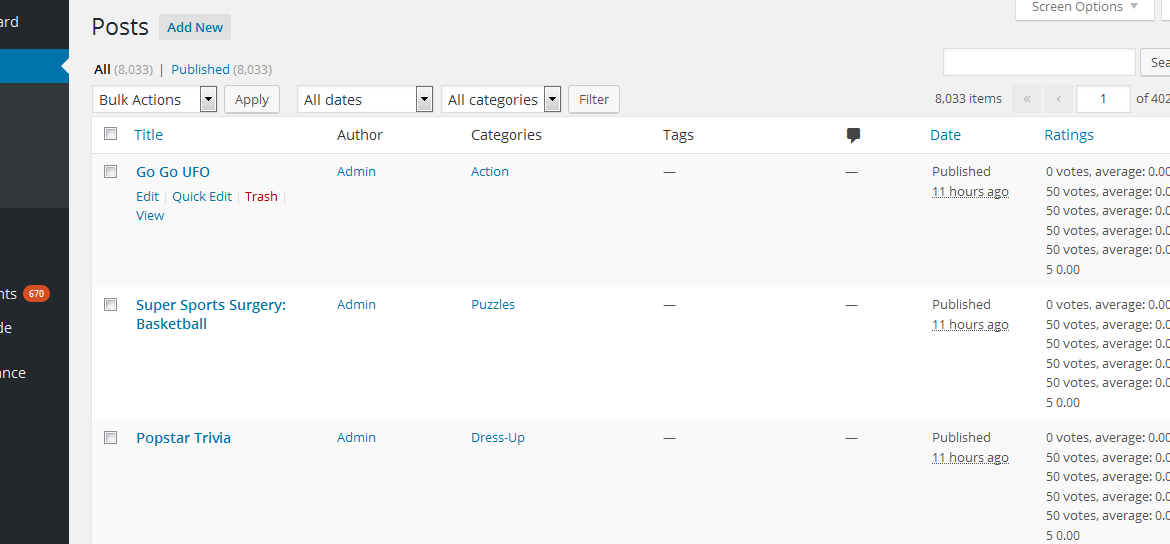Viewport: 1170px width, 544px height.
Task: Open Quick Edit for Go Go UFO
Action: [x=202, y=196]
